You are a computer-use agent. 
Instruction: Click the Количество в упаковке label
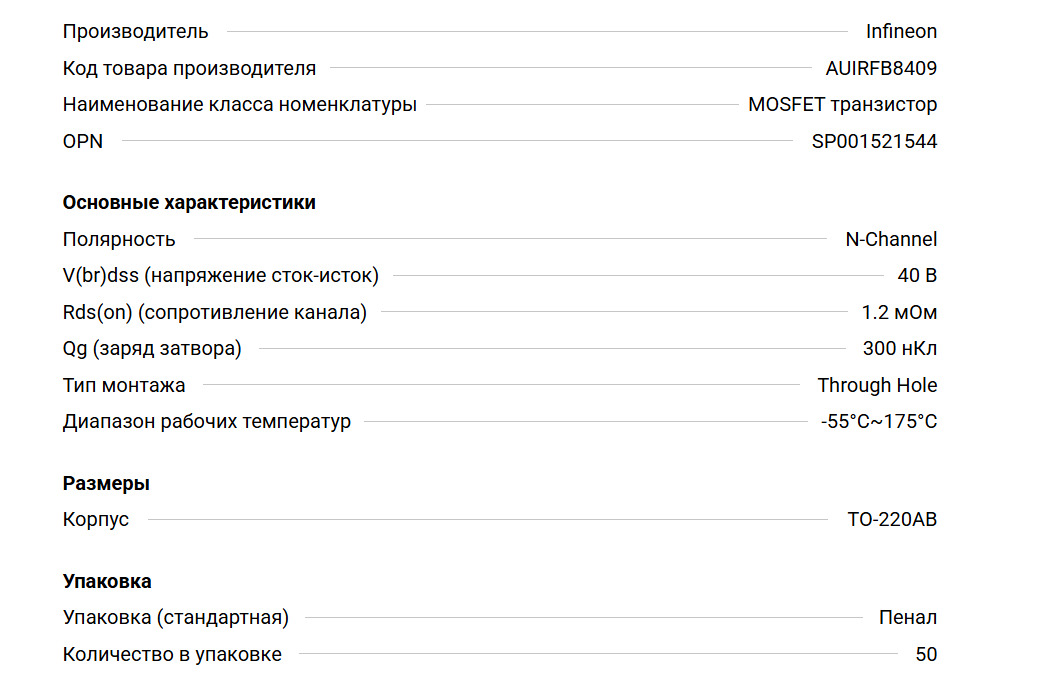click(172, 654)
